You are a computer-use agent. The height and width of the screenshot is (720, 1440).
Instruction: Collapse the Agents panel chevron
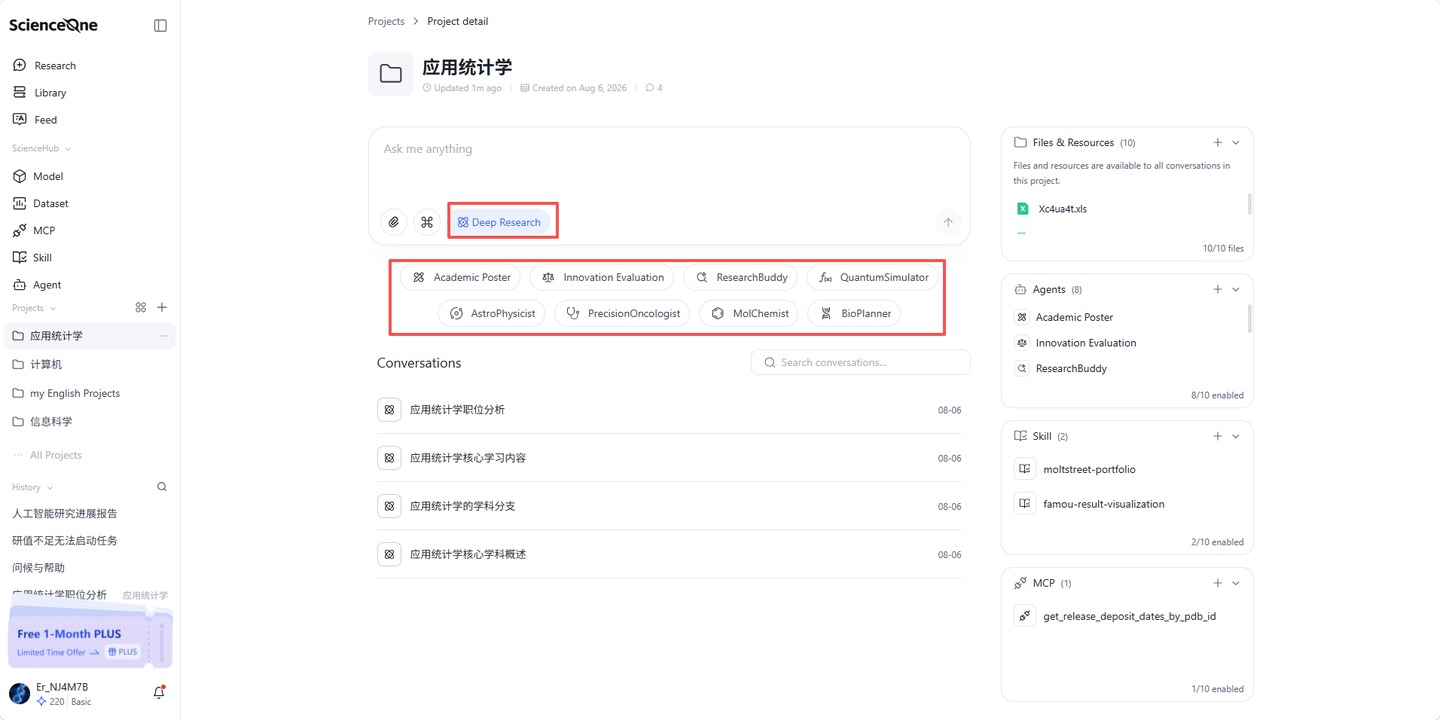point(1236,290)
